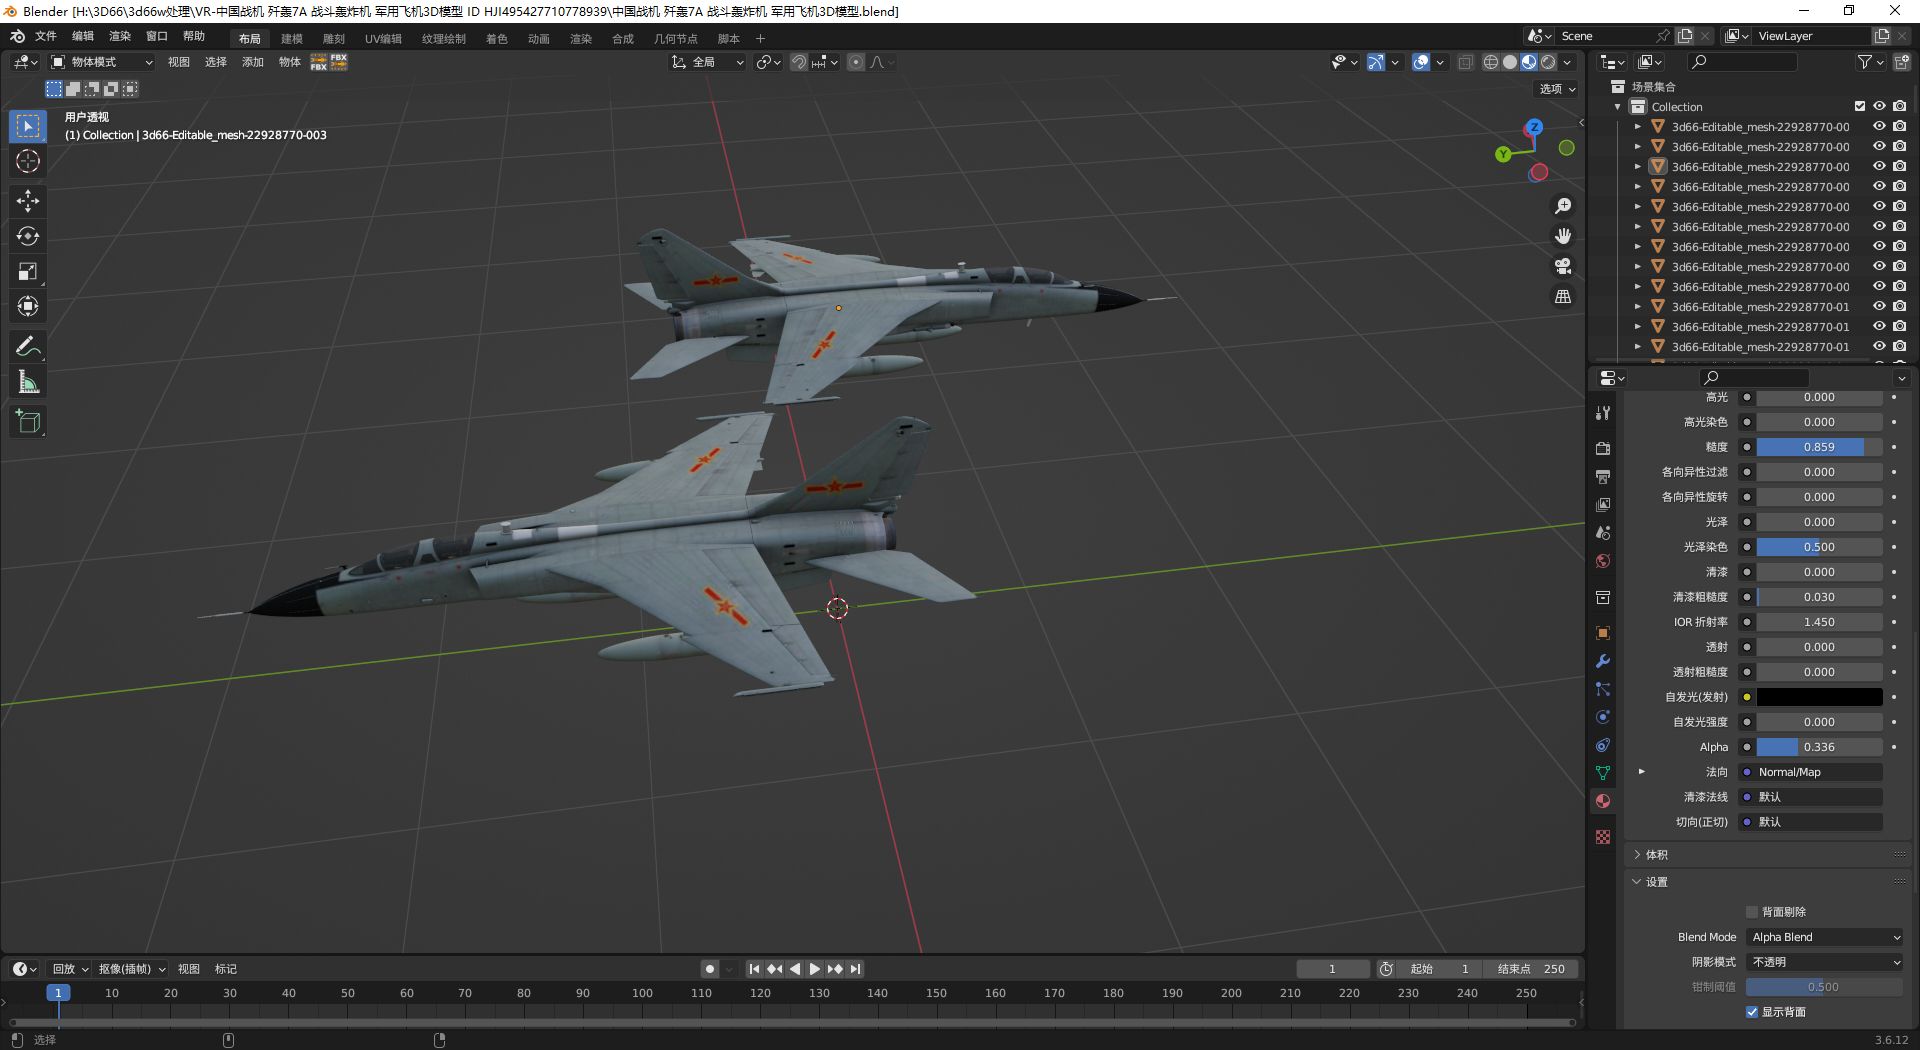Toggle X-ray mode in viewport header
Image resolution: width=1920 pixels, height=1050 pixels.
1465,62
